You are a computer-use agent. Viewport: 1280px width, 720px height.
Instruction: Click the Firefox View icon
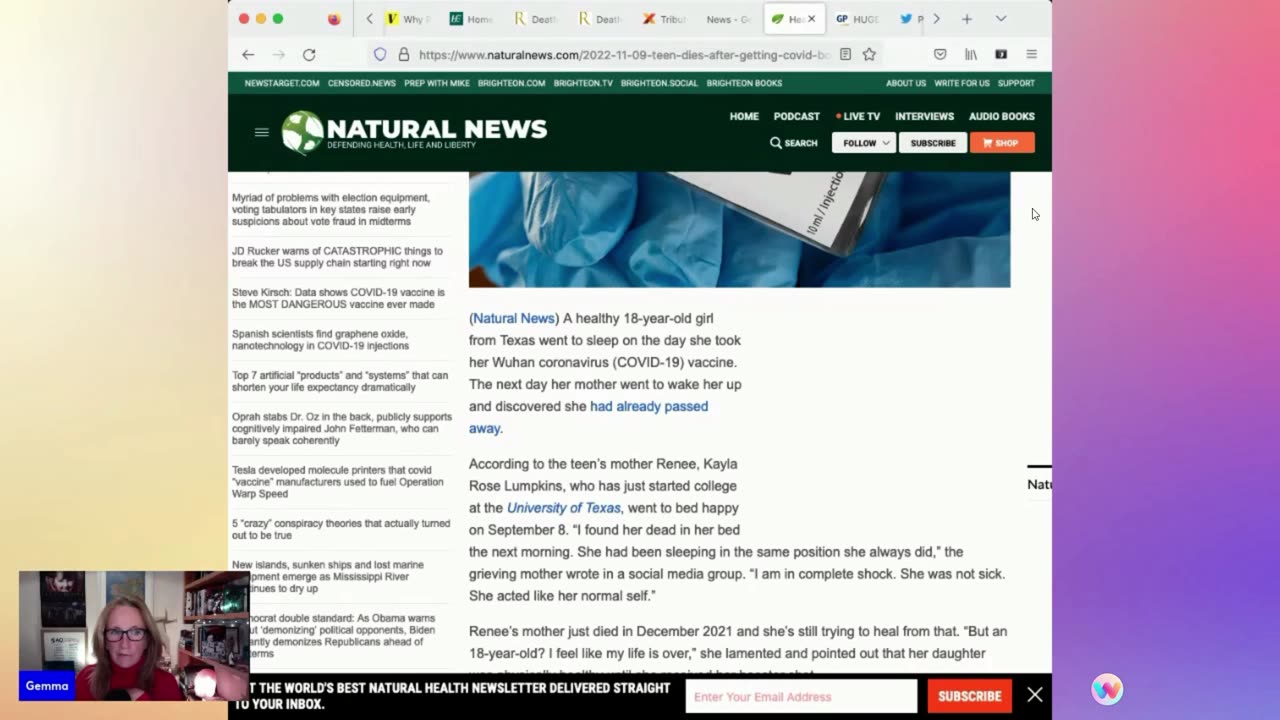334,19
